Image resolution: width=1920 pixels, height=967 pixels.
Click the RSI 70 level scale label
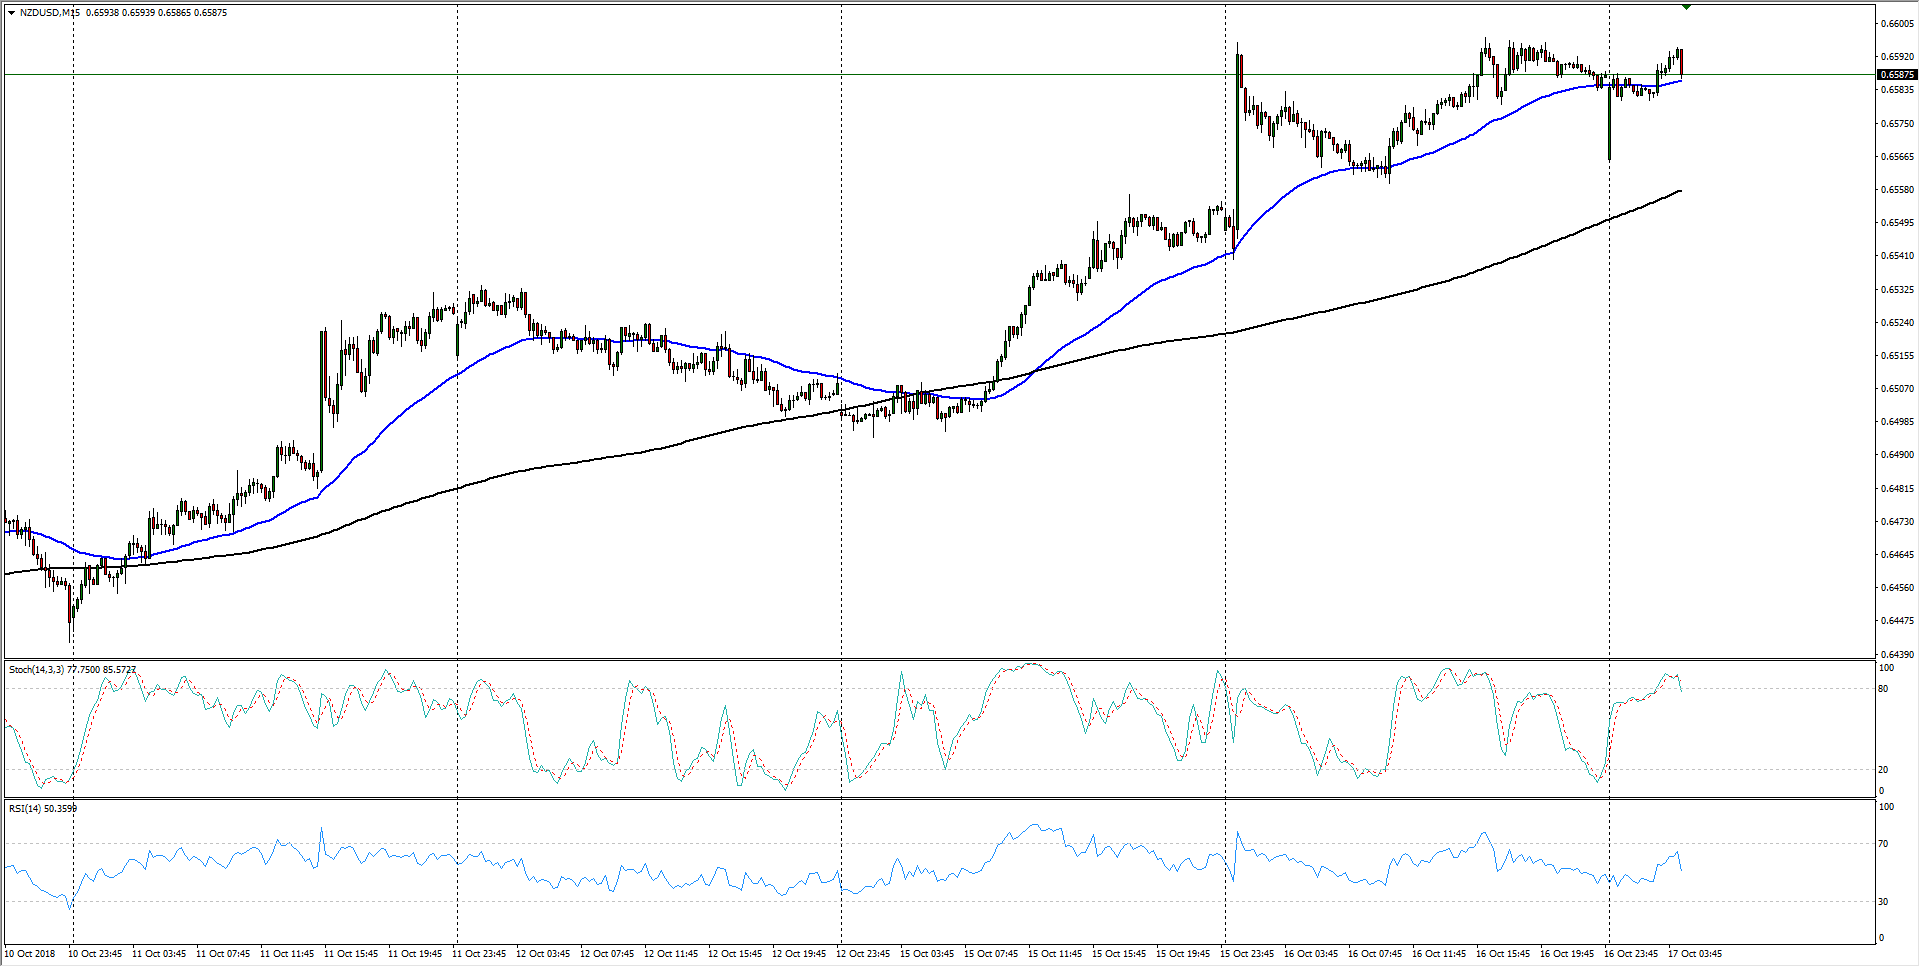pos(1884,845)
